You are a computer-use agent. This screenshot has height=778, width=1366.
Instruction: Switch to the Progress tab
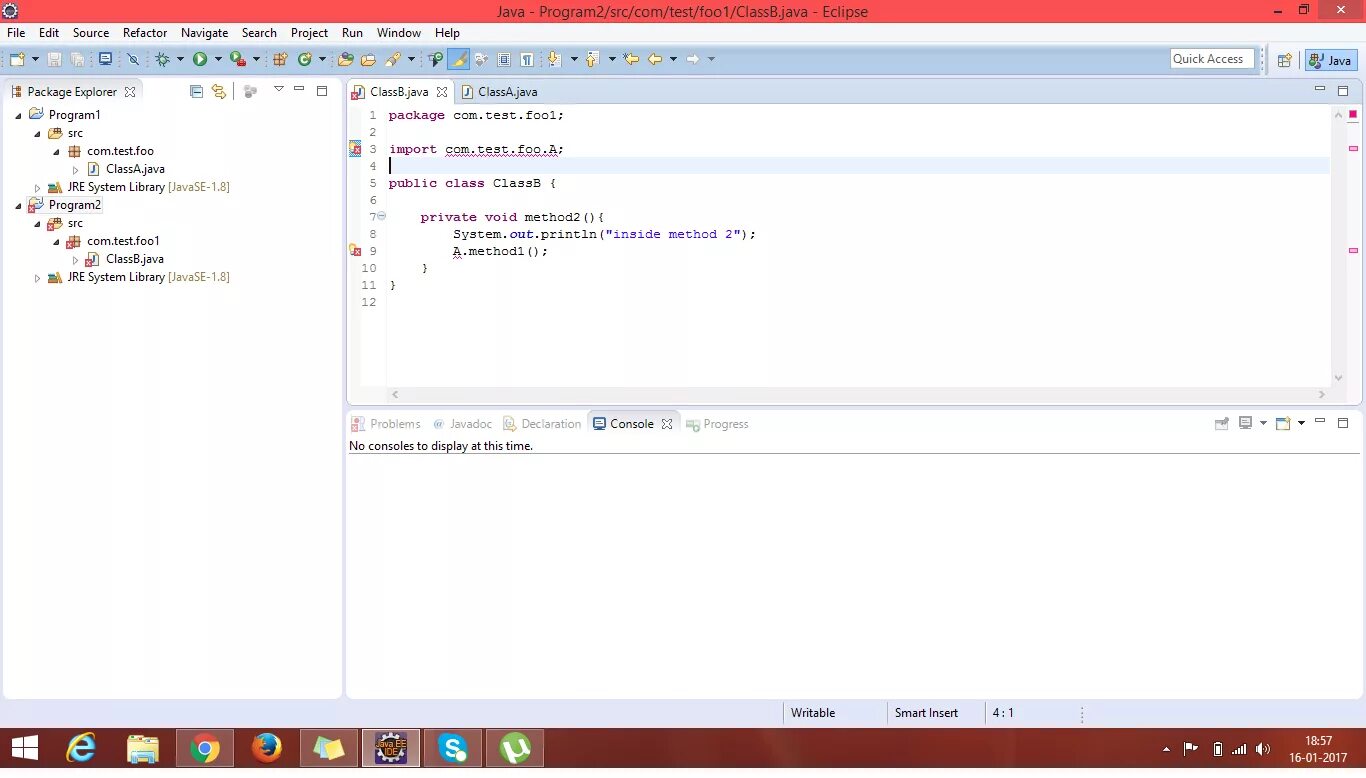(x=717, y=424)
